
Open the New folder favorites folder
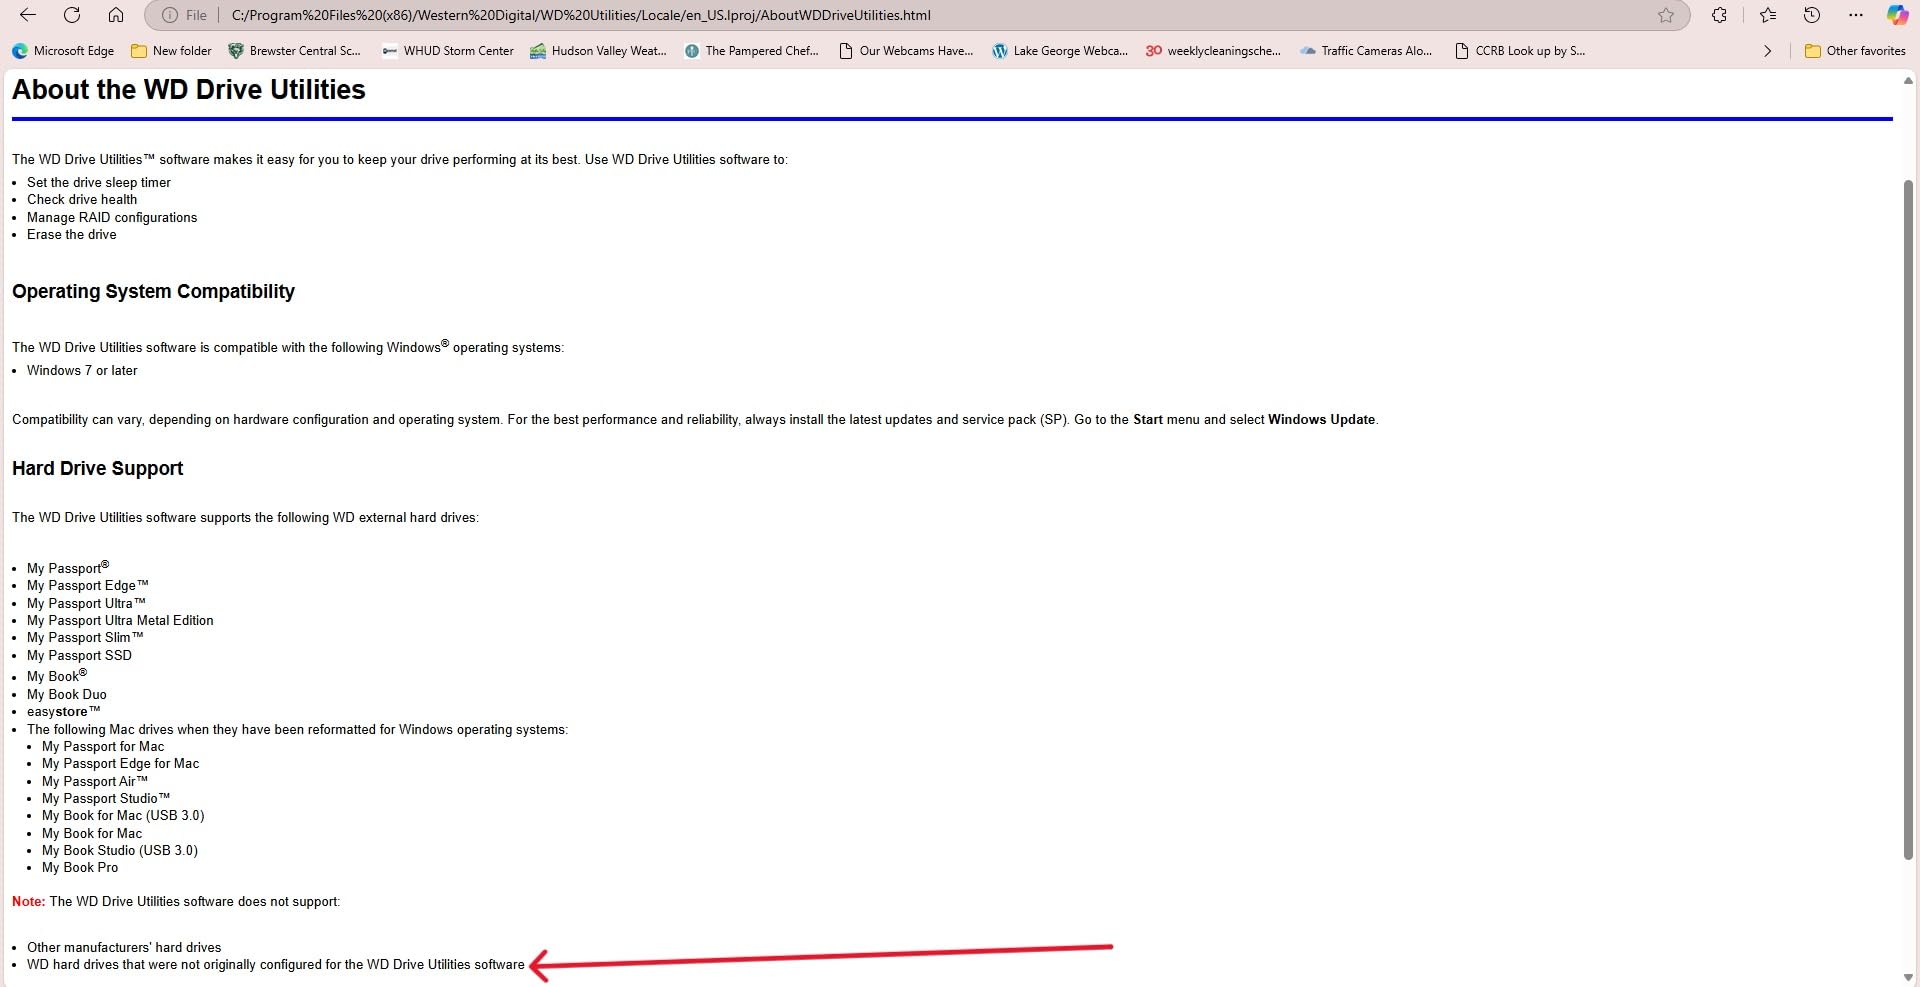point(171,51)
